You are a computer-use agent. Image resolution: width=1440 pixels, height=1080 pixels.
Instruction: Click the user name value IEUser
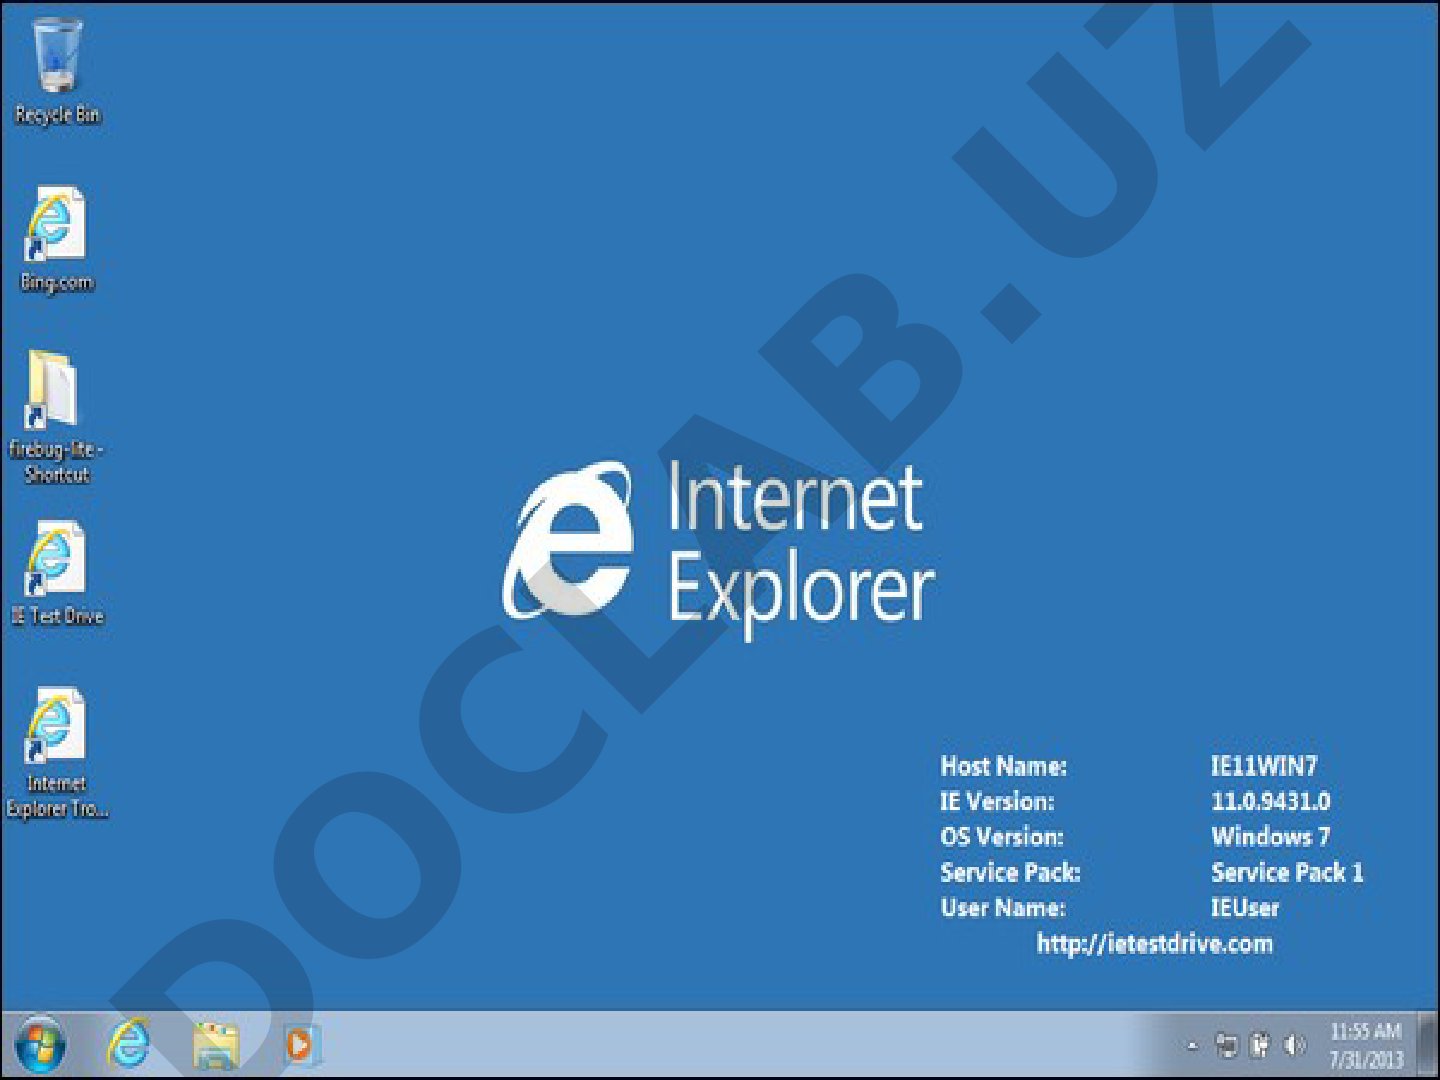click(x=1245, y=908)
